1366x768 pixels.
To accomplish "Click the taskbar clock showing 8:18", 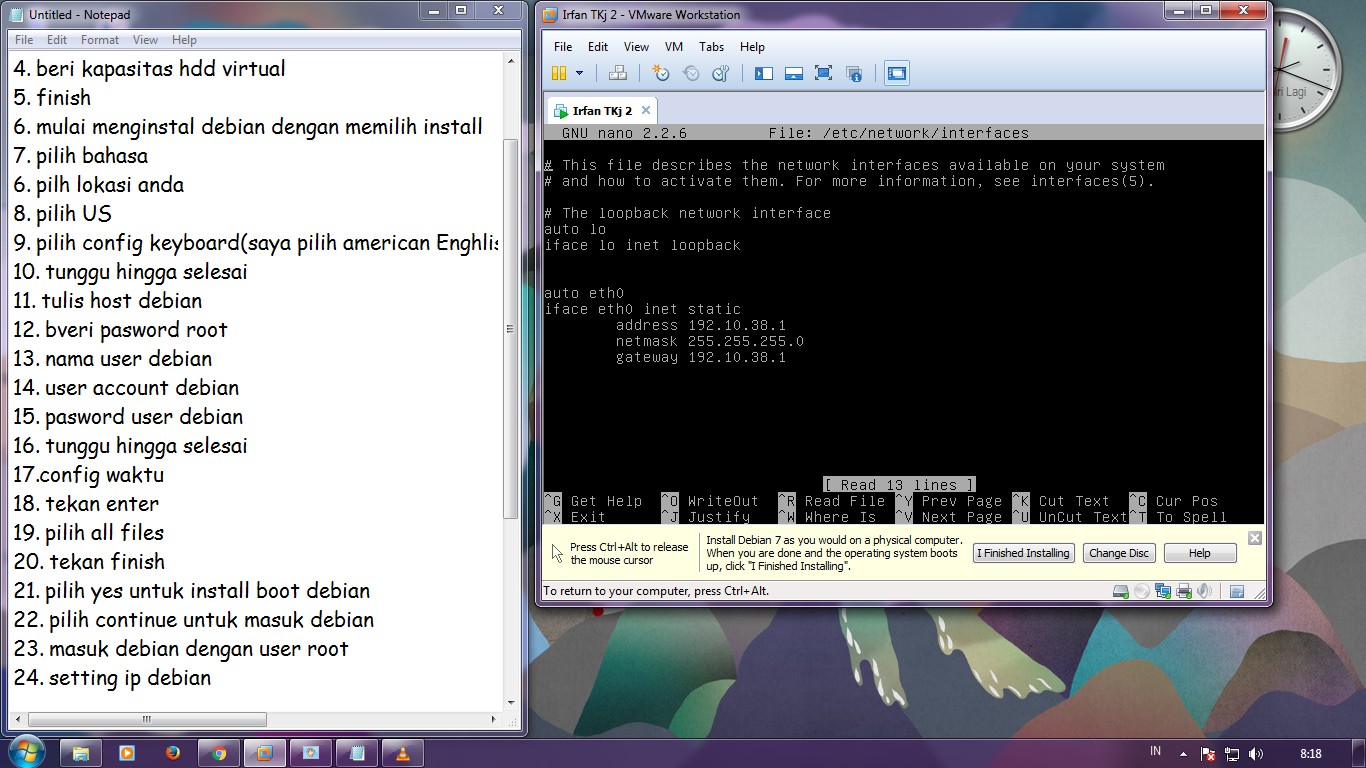I will click(1310, 753).
